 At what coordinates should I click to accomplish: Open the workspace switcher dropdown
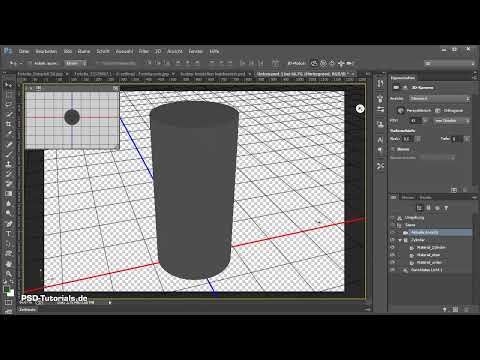449,63
